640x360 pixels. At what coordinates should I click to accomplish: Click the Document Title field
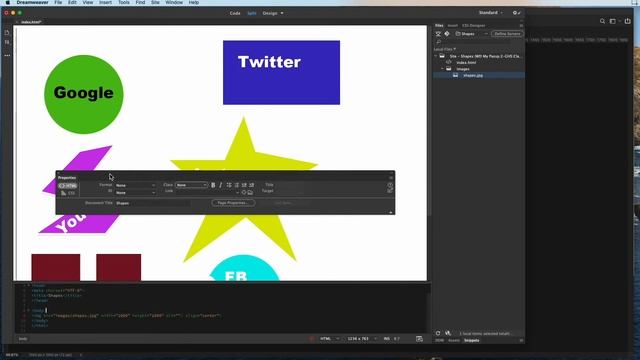coord(153,203)
